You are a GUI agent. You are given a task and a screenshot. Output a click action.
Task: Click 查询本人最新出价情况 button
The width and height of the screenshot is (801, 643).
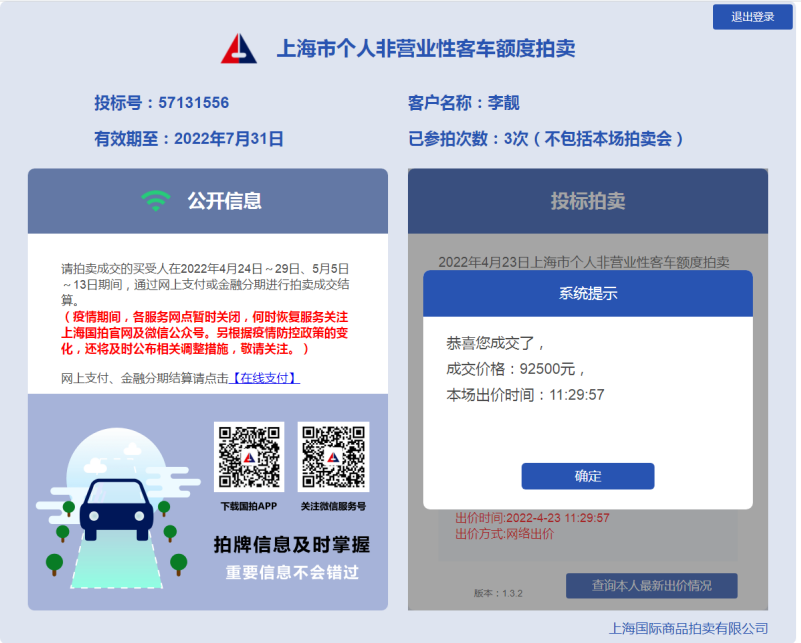click(651, 585)
